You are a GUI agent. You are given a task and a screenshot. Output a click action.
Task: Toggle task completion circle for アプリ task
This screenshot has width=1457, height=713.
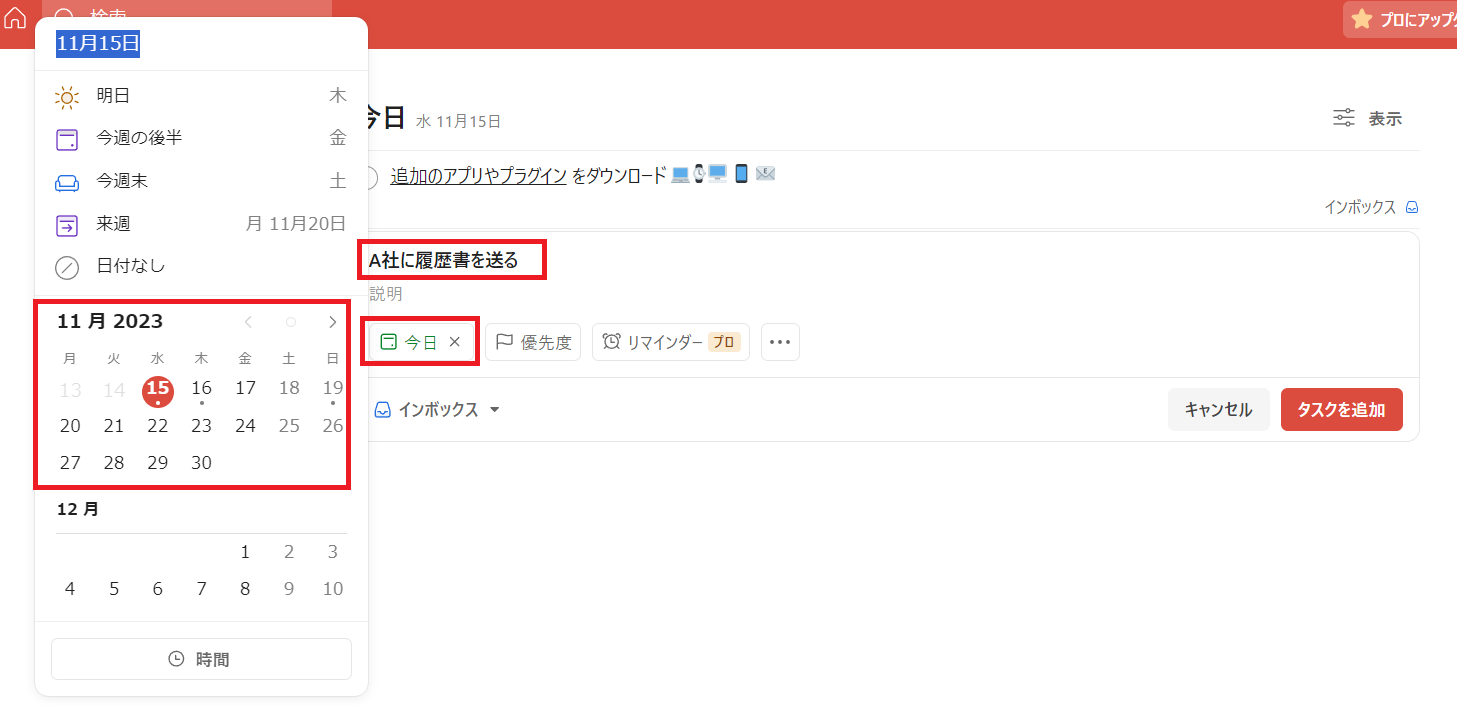[x=367, y=177]
